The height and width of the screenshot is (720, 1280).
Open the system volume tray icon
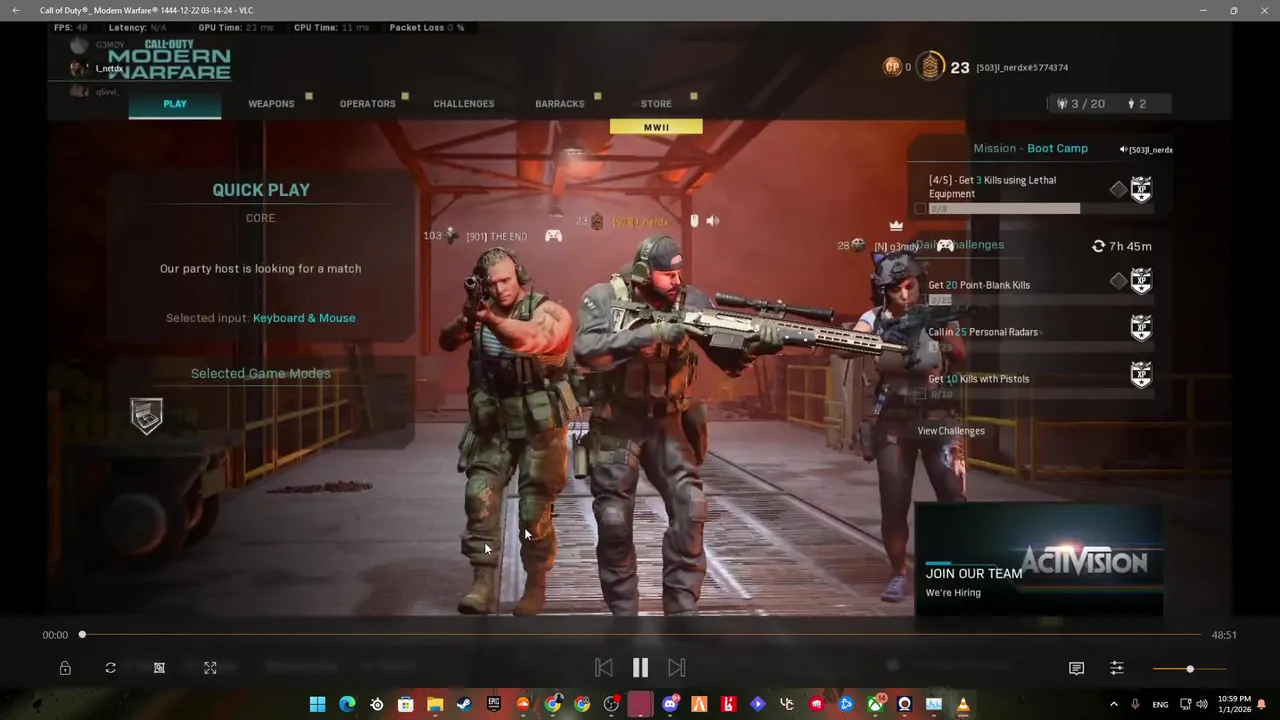pyautogui.click(x=1201, y=704)
